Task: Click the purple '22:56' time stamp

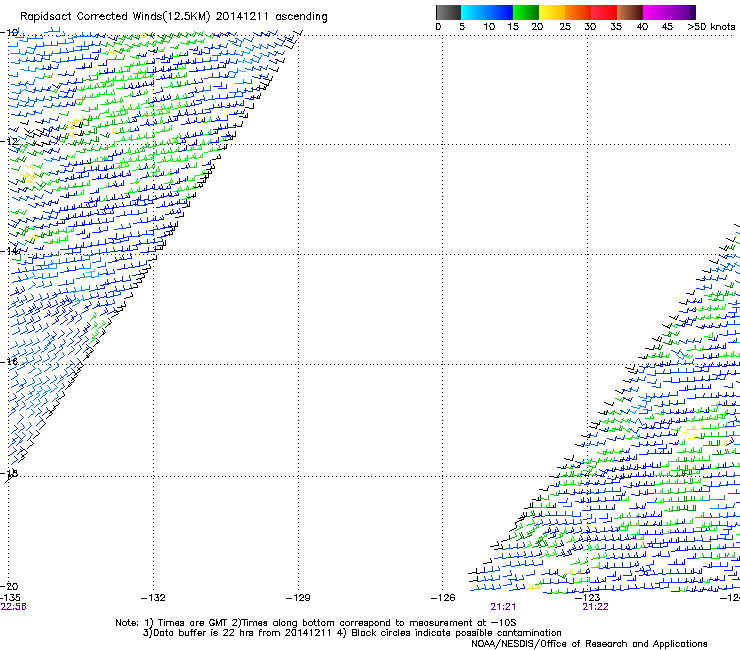Action: pos(13,607)
